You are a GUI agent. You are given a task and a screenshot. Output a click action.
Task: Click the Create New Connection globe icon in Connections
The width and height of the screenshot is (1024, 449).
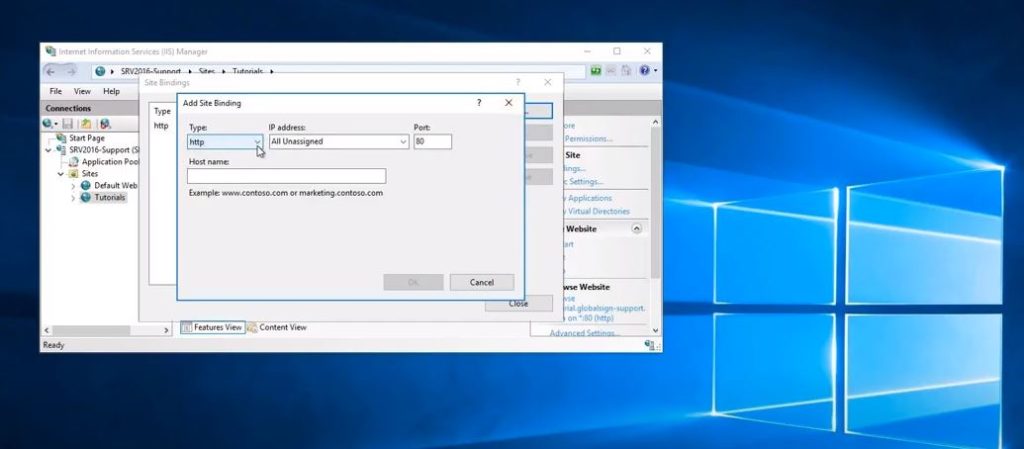point(48,123)
